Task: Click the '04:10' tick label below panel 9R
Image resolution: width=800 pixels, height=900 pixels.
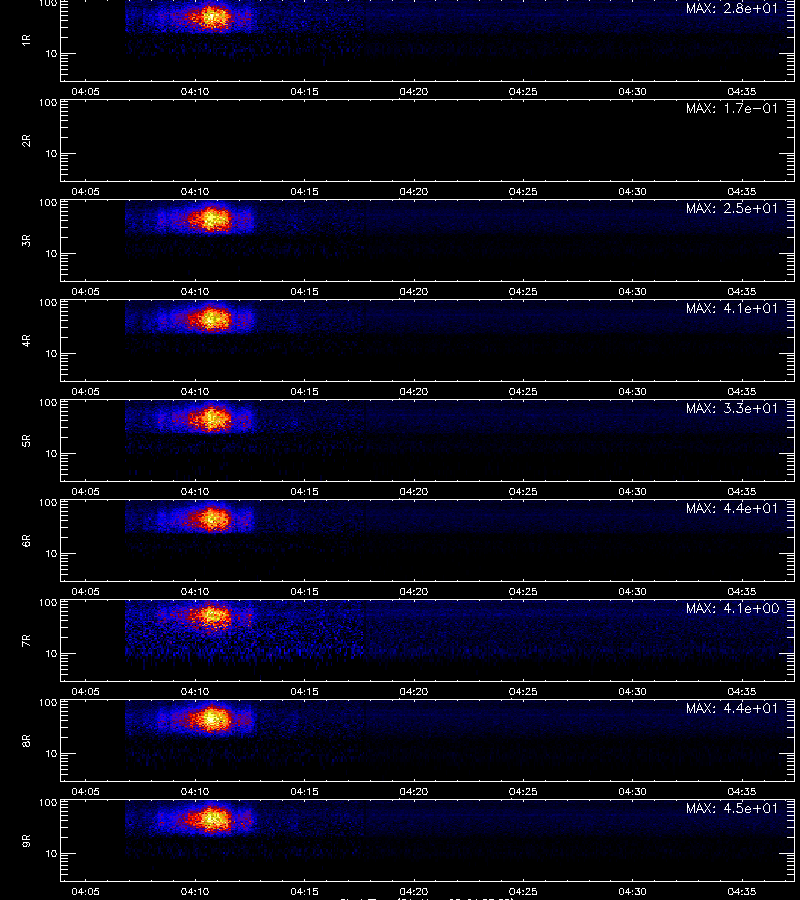Action: point(195,891)
